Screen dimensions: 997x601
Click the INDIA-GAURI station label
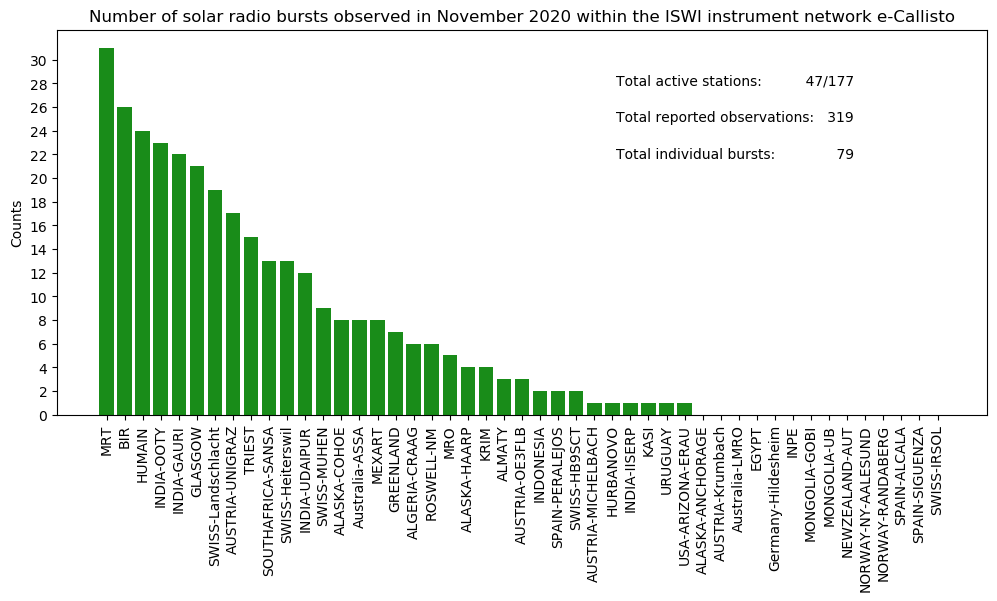[x=178, y=471]
